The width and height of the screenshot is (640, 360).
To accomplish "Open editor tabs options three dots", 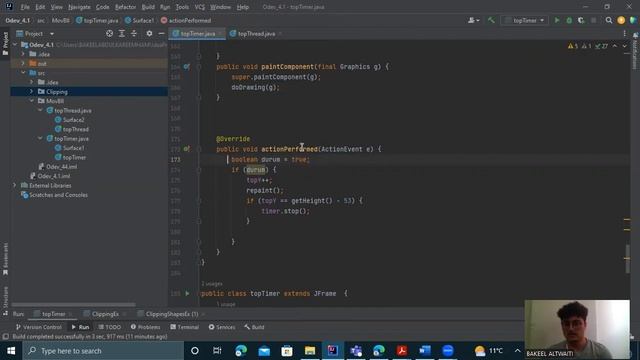I will tap(624, 33).
